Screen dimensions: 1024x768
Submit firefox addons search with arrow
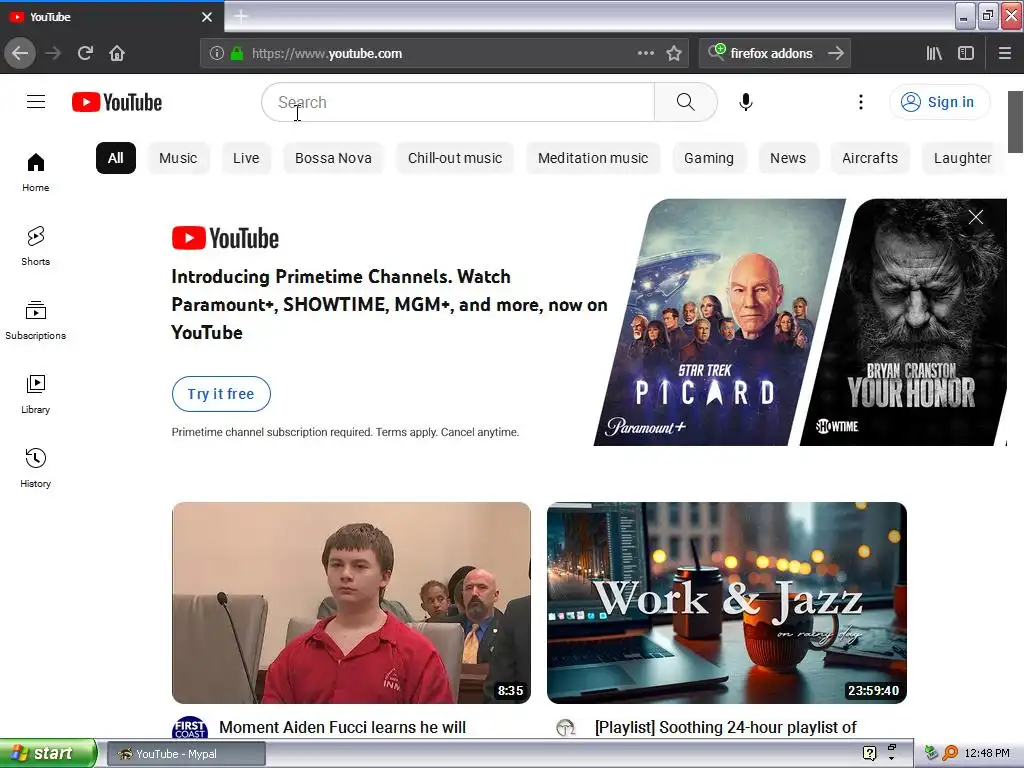836,54
